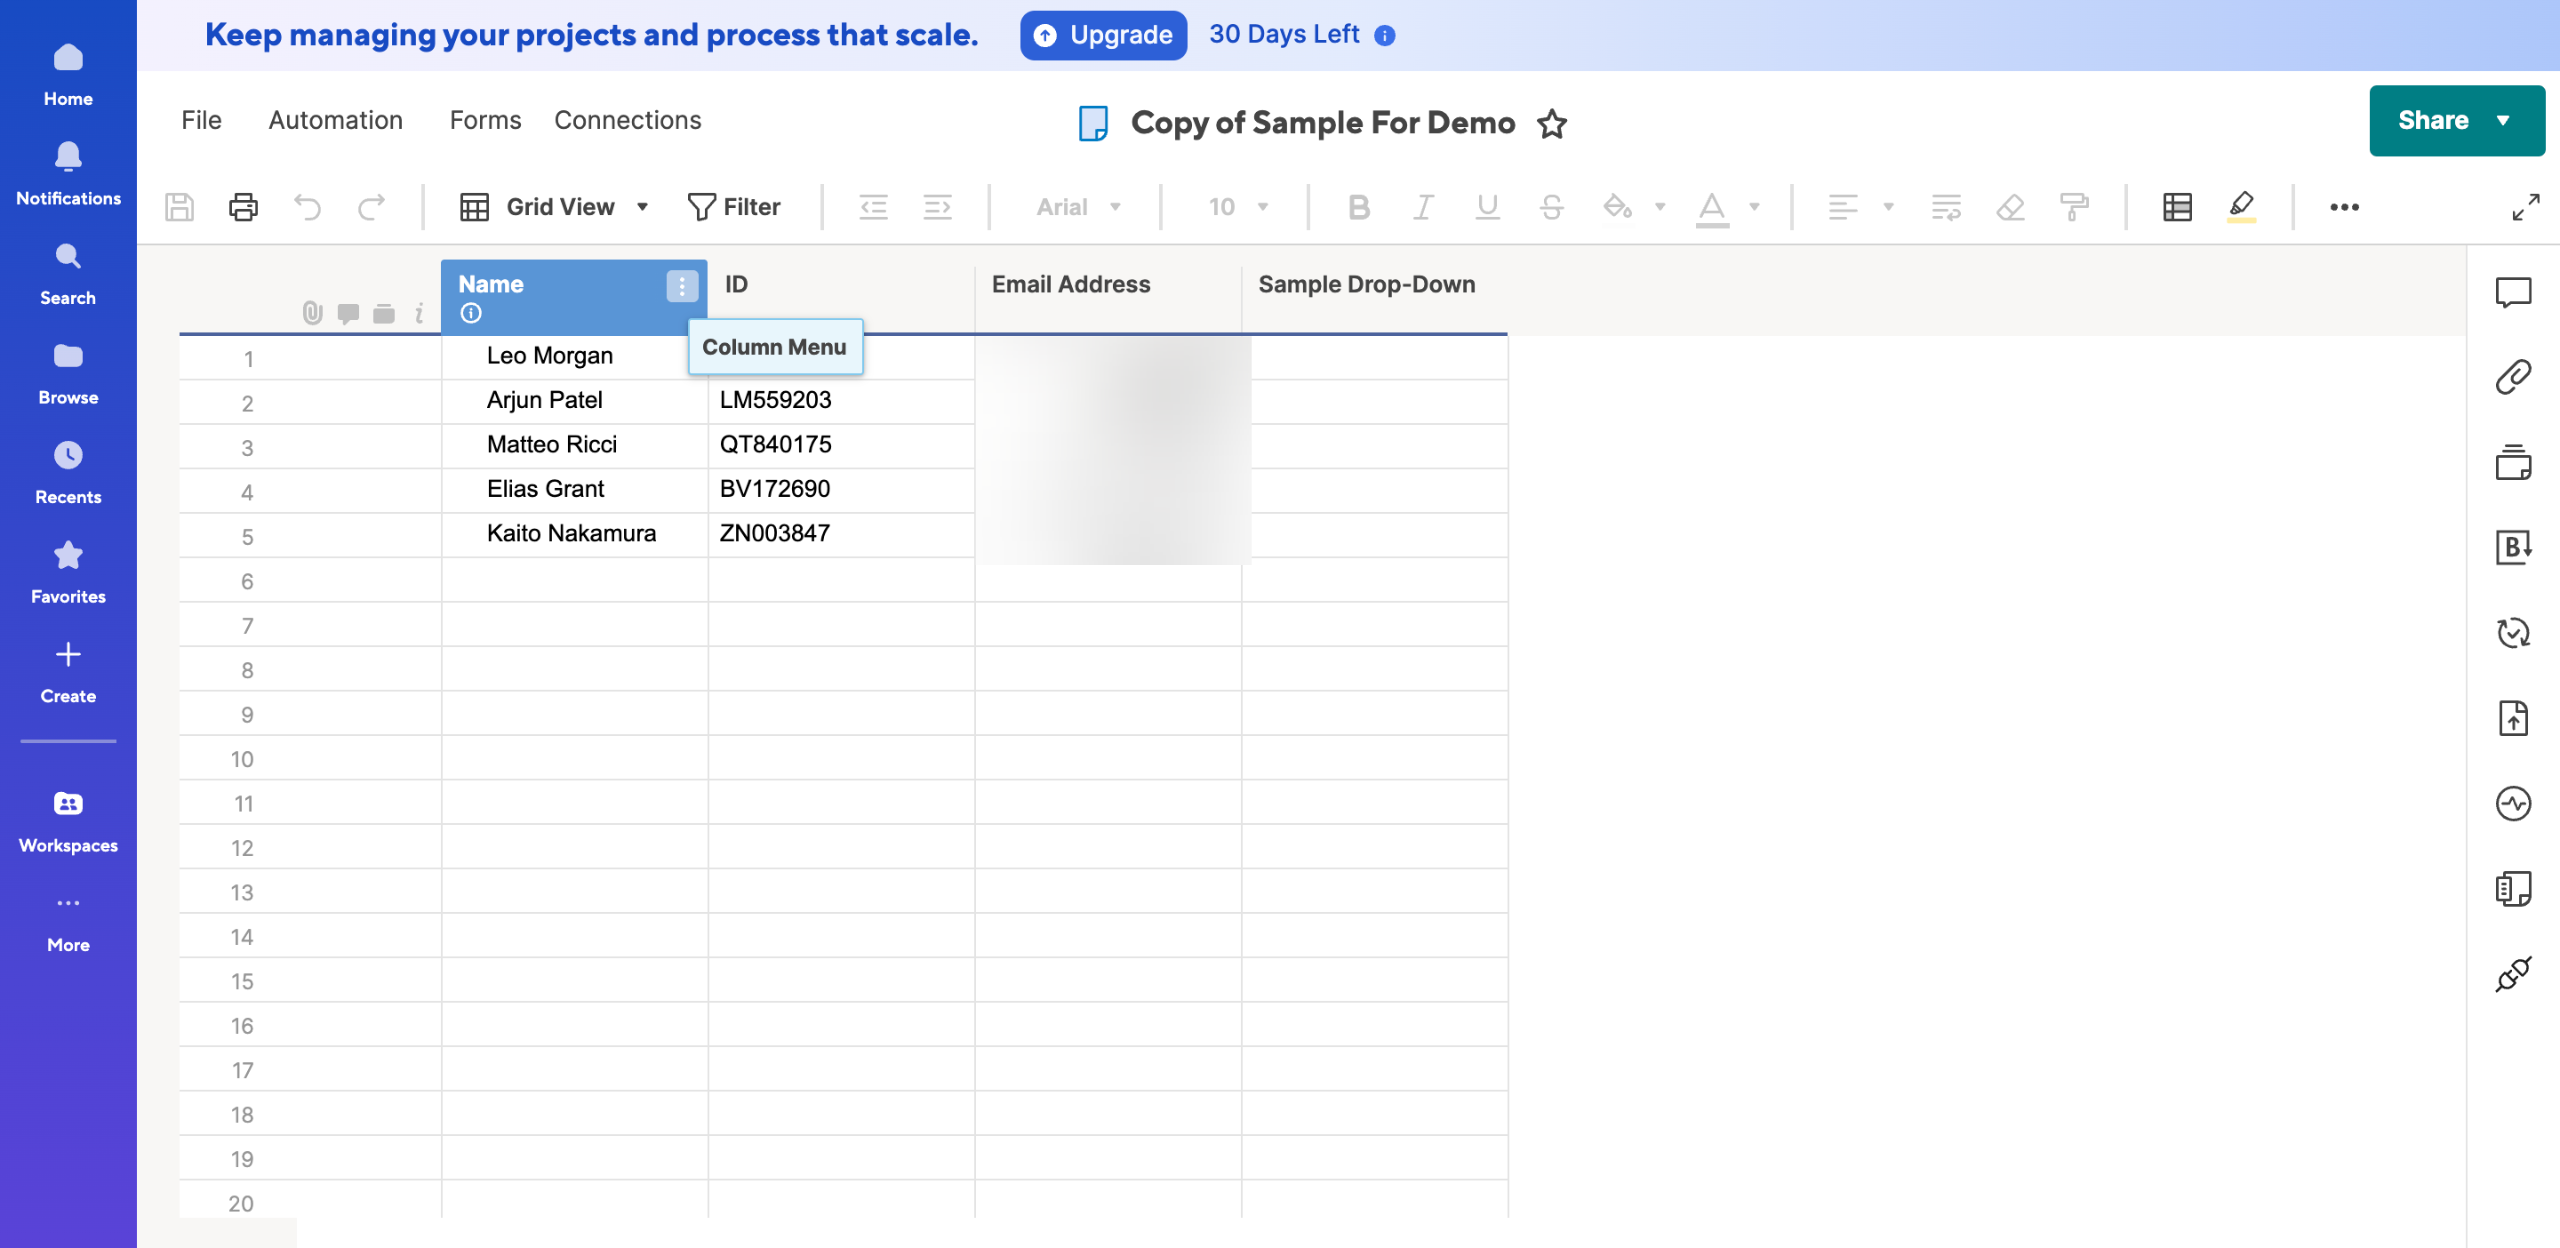Open the text color picker
This screenshot has width=2560, height=1248.
point(1712,207)
